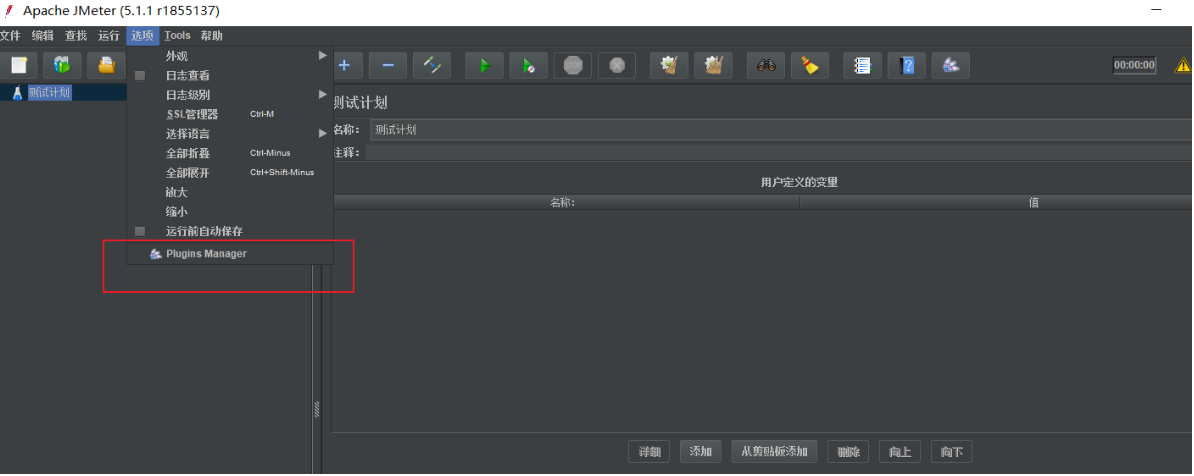Click the 向上 button

tap(900, 452)
